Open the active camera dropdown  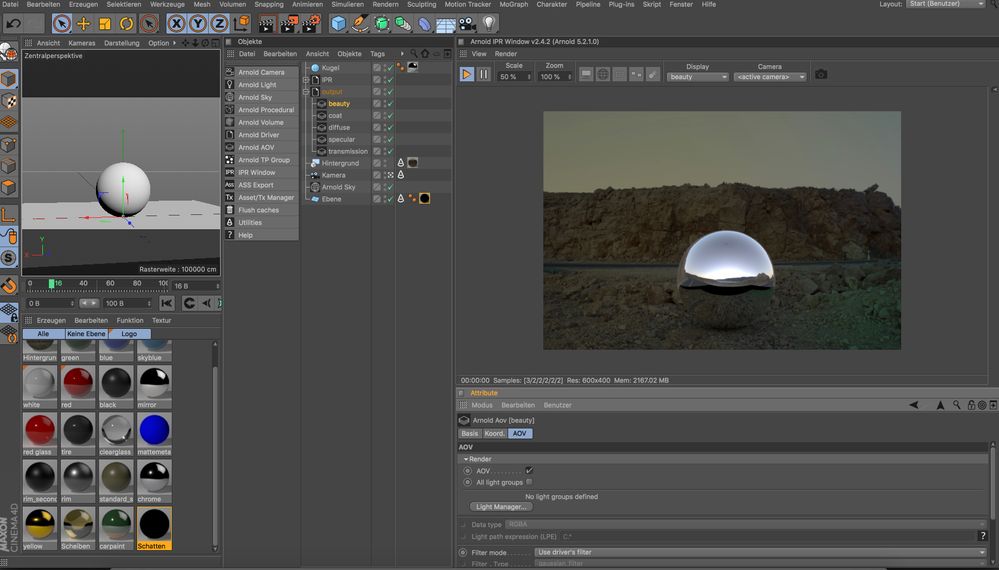[x=770, y=76]
